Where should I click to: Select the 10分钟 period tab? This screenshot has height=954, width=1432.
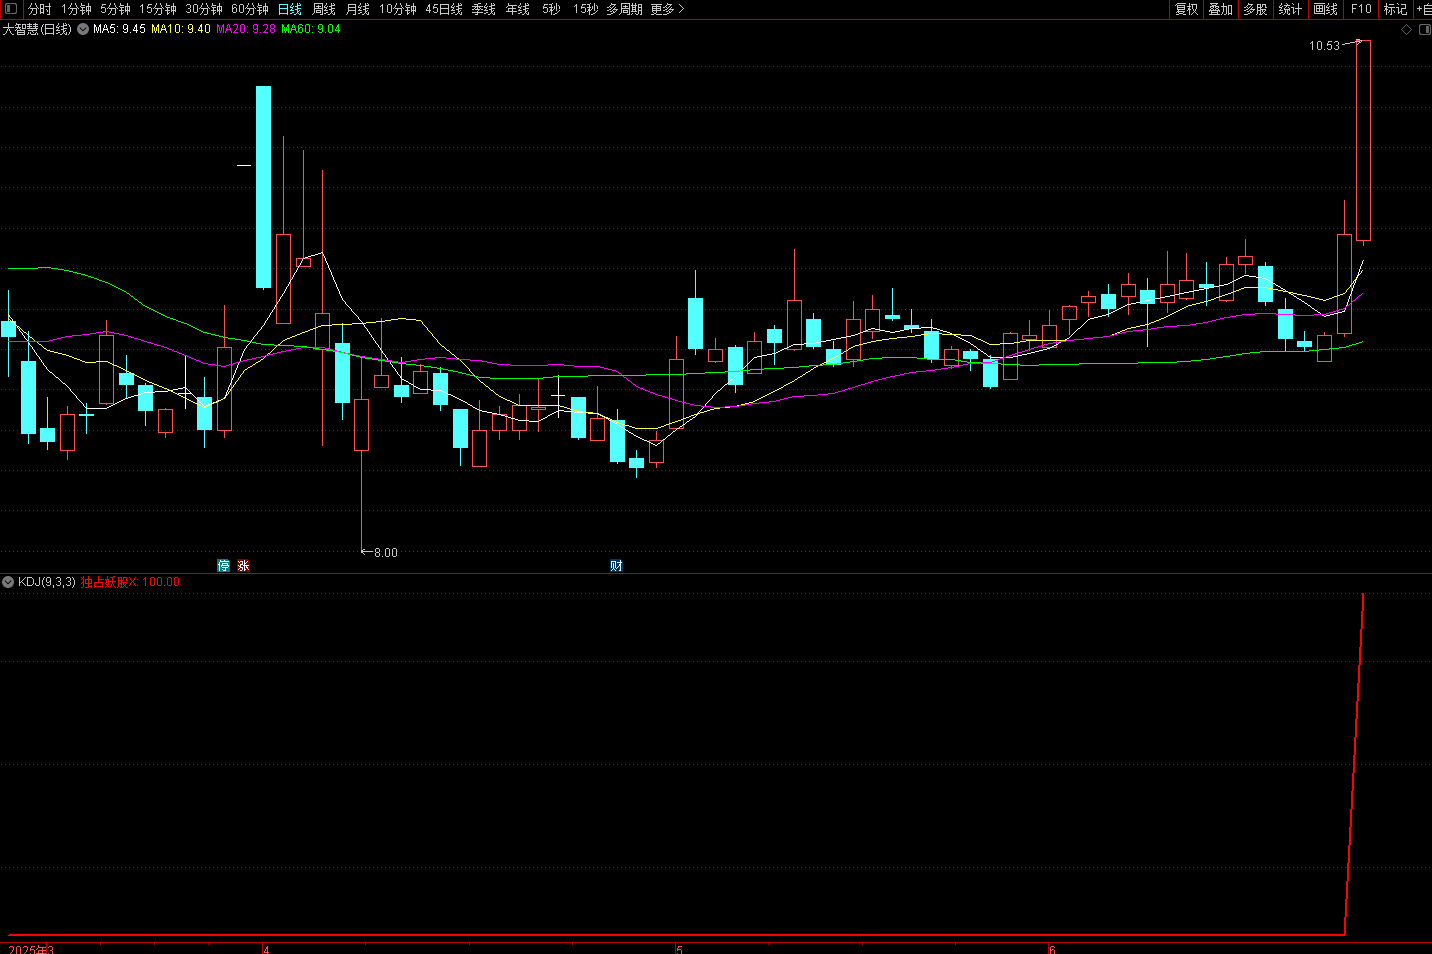point(398,9)
